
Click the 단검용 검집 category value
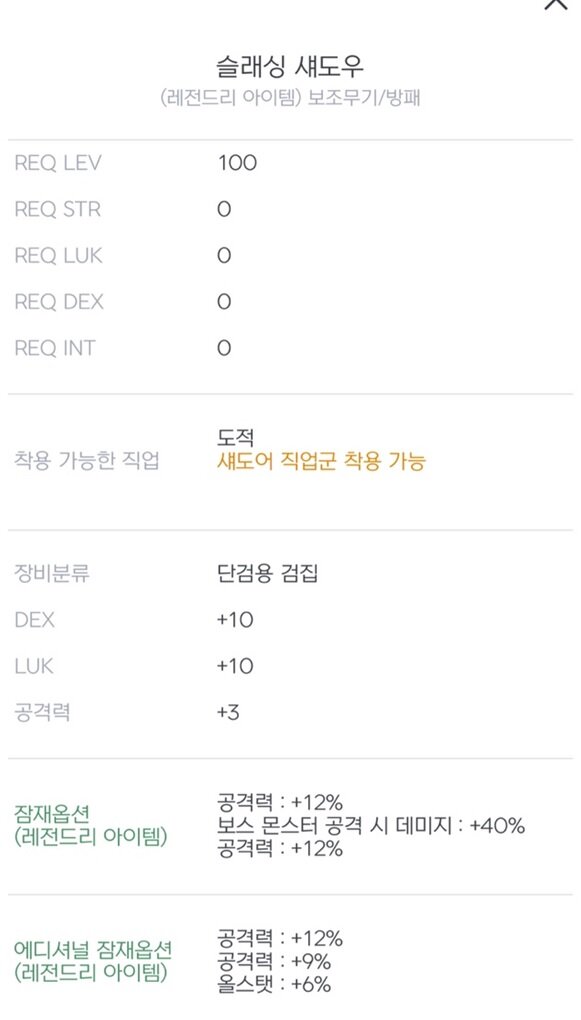click(267, 574)
